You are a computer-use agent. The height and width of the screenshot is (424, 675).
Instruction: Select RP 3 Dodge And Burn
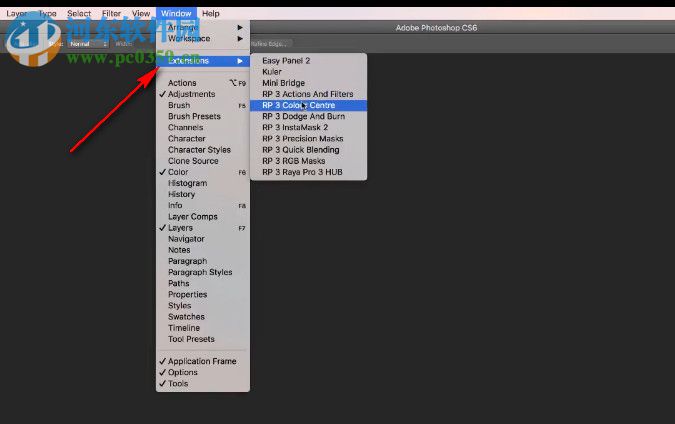click(x=309, y=117)
